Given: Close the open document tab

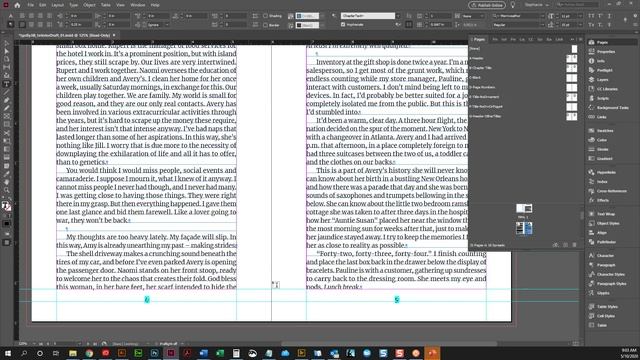Looking at the screenshot, I should [114, 36].
